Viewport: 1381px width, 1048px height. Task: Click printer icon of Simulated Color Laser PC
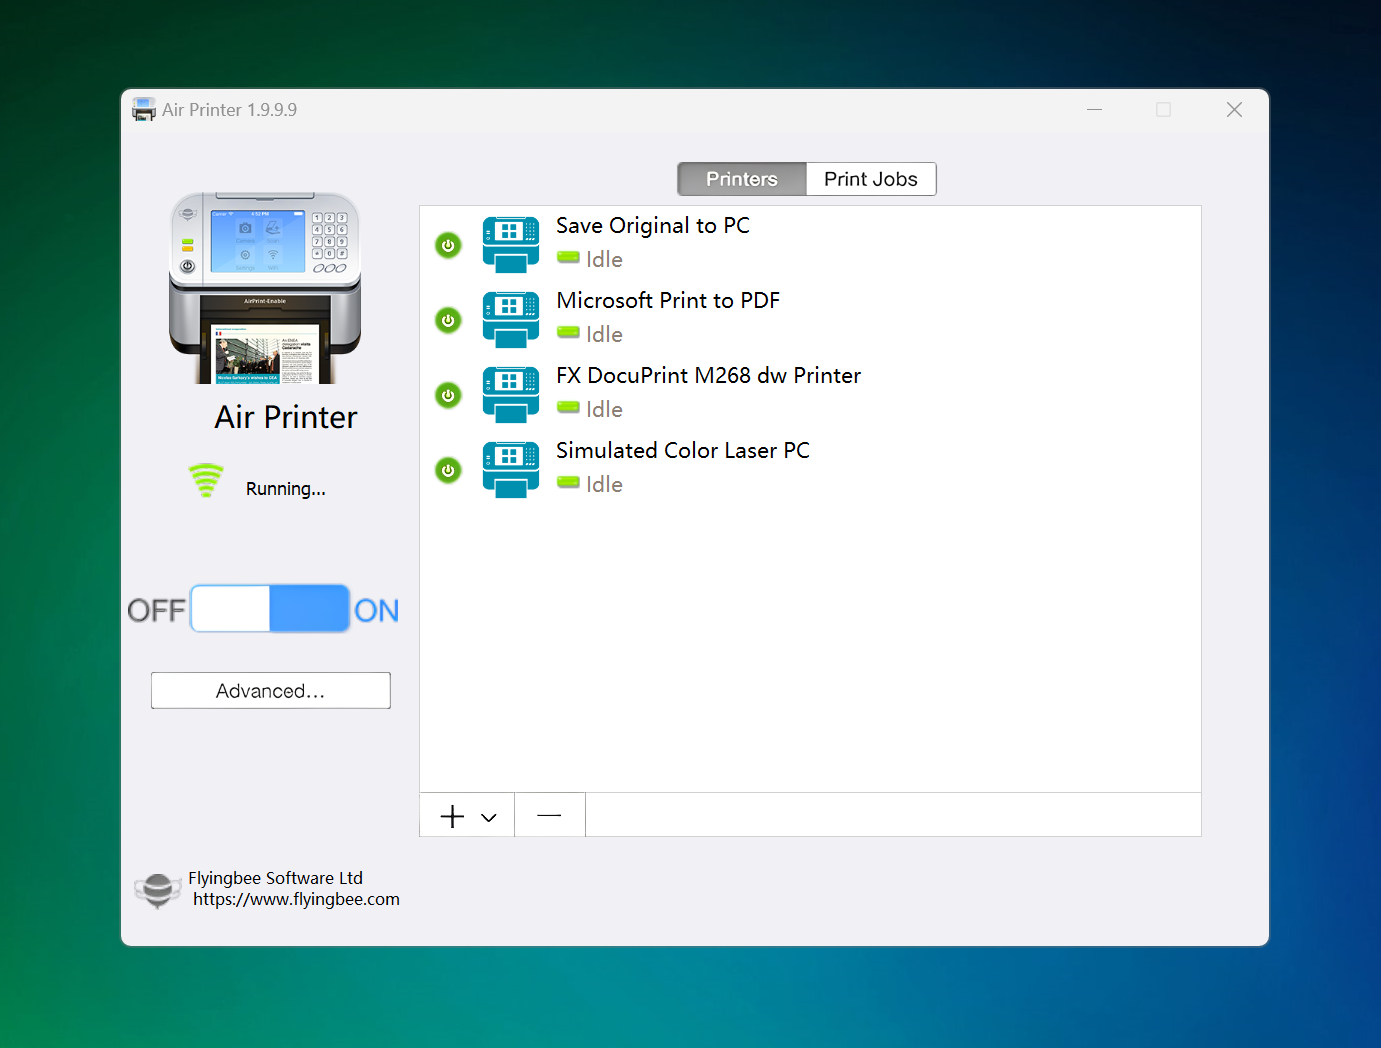point(510,470)
